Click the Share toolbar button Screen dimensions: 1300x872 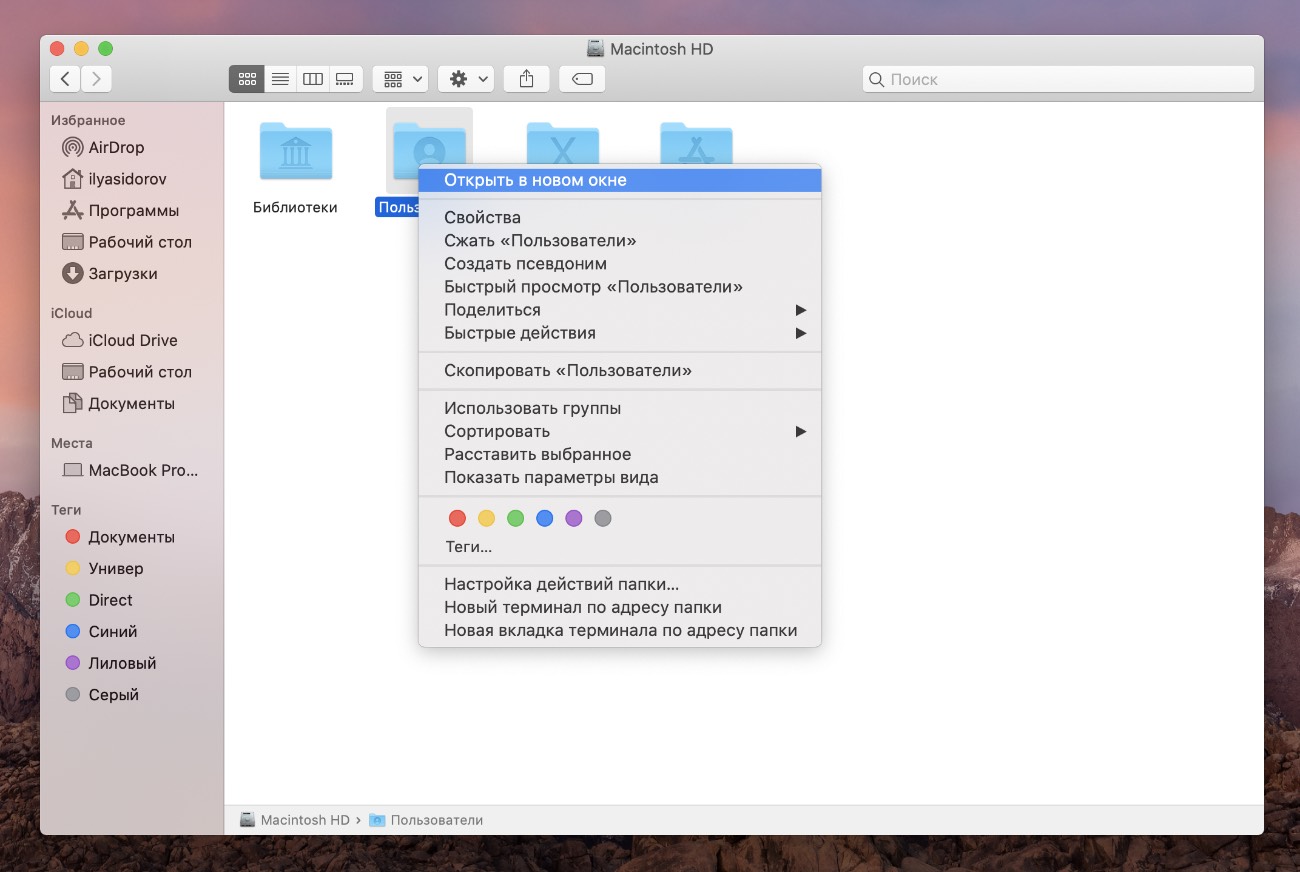[526, 79]
